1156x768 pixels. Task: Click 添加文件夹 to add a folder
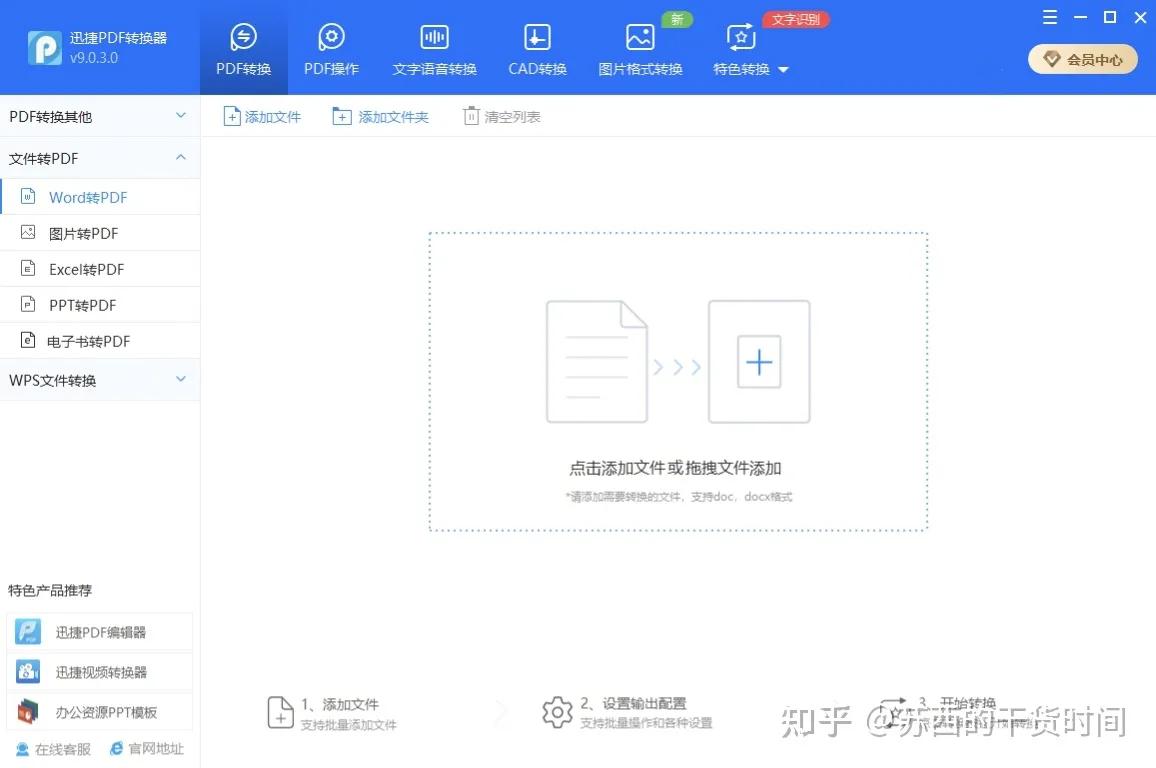pyautogui.click(x=381, y=116)
